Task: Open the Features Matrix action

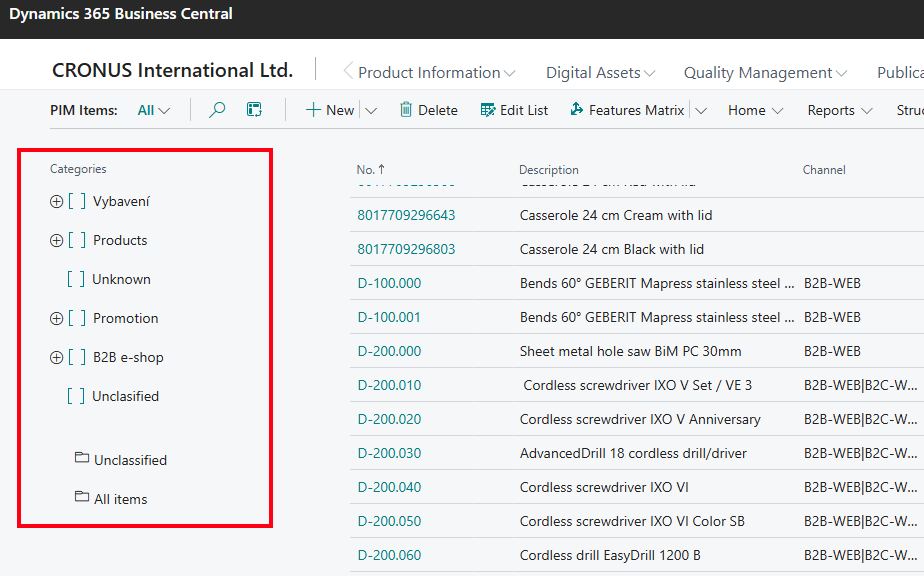Action: pos(627,110)
